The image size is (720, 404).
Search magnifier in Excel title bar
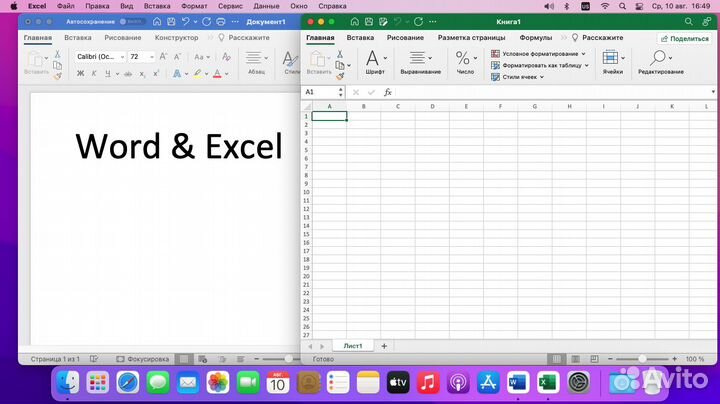pos(688,22)
